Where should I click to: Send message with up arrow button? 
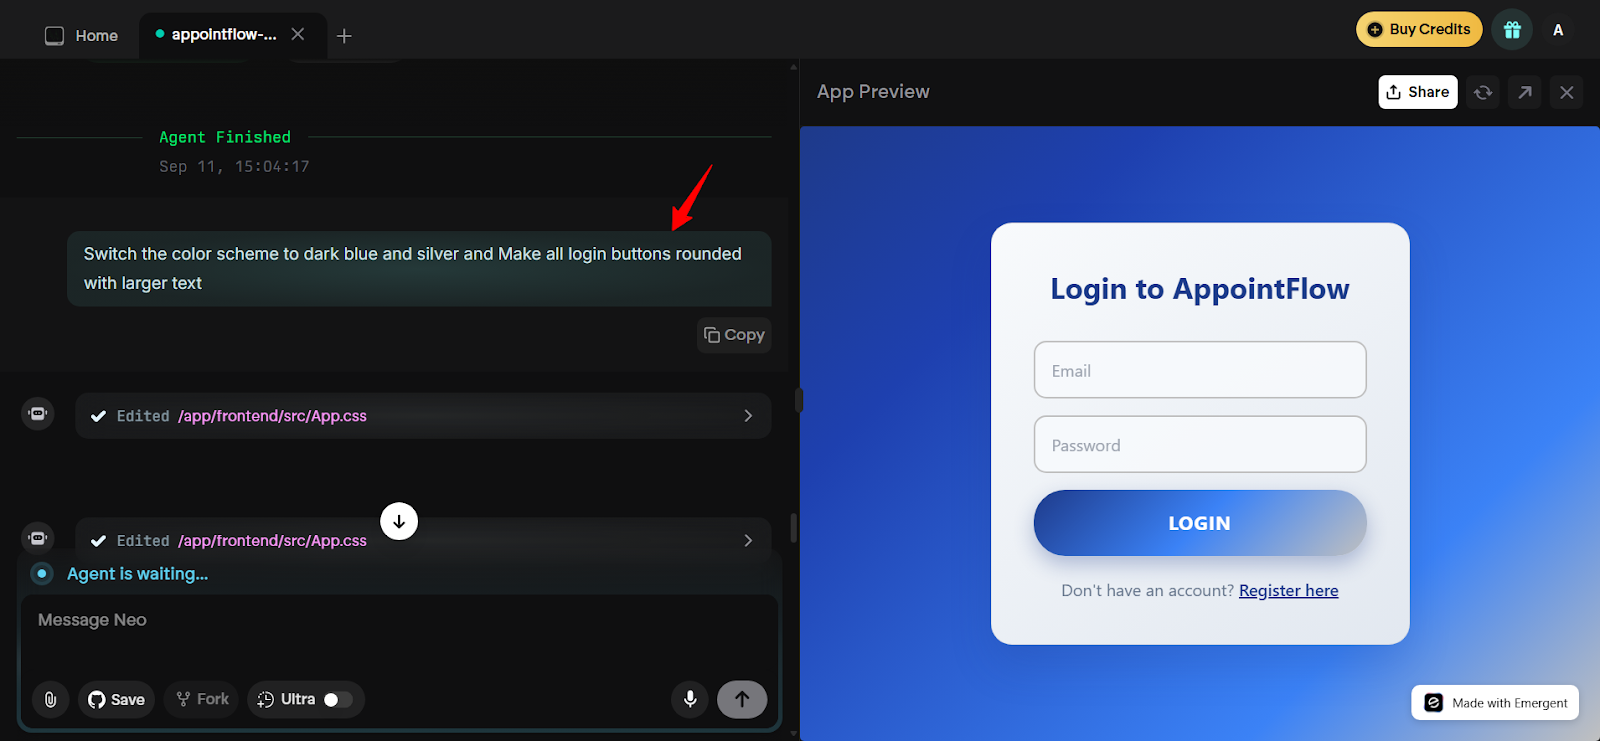(742, 699)
